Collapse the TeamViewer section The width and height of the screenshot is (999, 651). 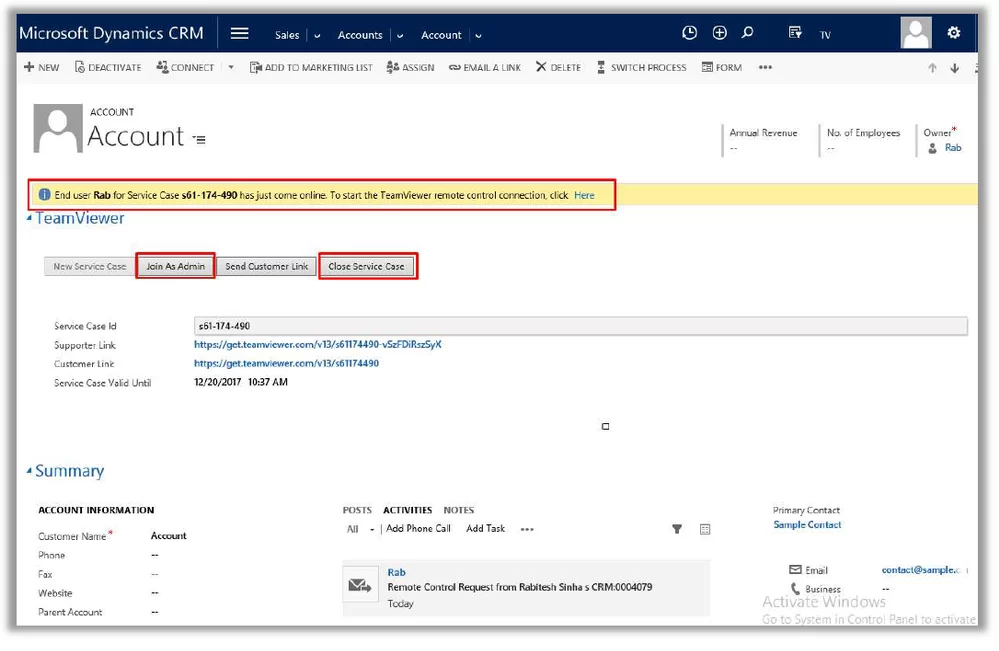[30, 219]
